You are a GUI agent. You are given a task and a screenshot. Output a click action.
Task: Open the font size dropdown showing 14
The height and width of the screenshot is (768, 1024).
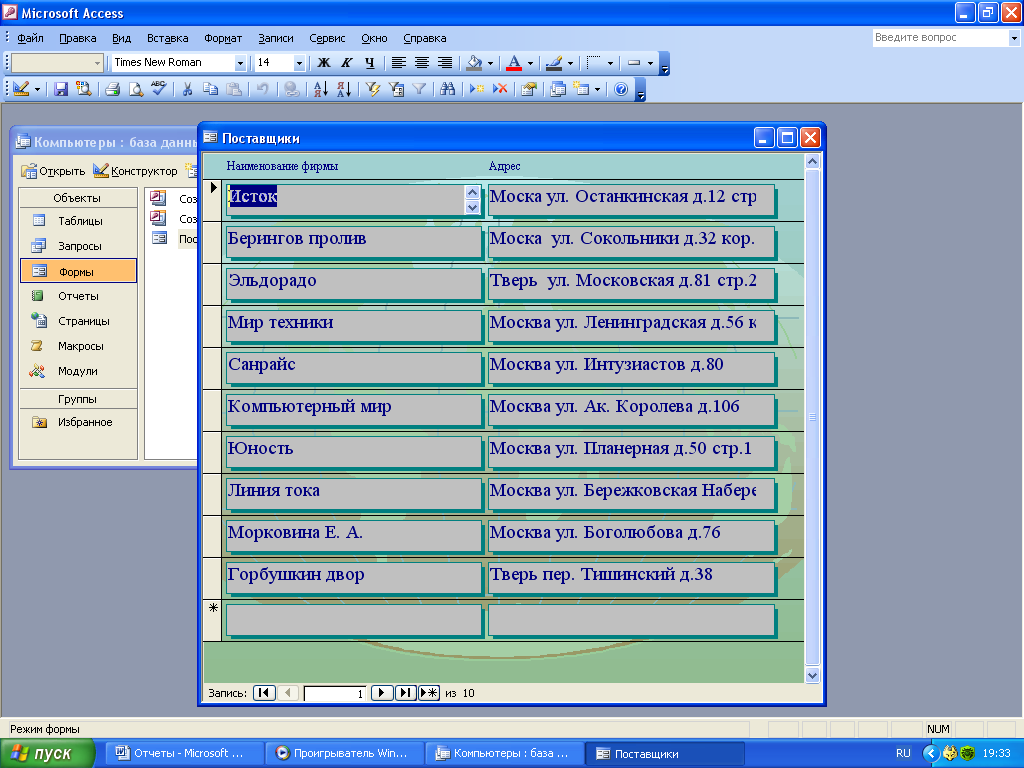[x=299, y=63]
